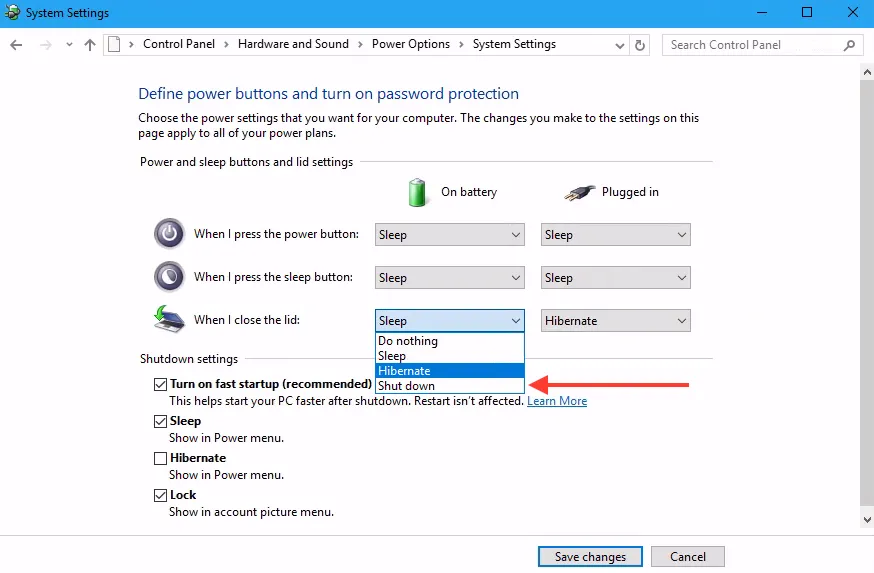The height and width of the screenshot is (573, 874).
Task: Open Control Panel breadcrumb
Action: (x=179, y=44)
